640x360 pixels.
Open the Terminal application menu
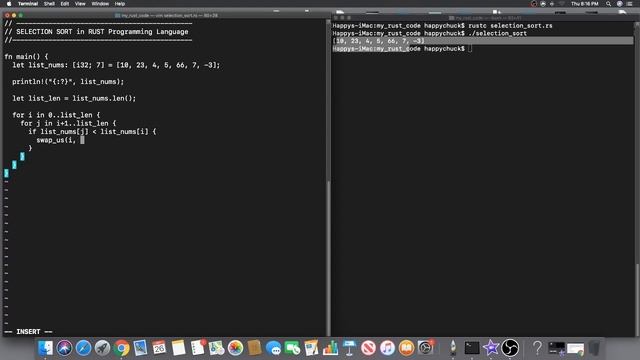28,4
